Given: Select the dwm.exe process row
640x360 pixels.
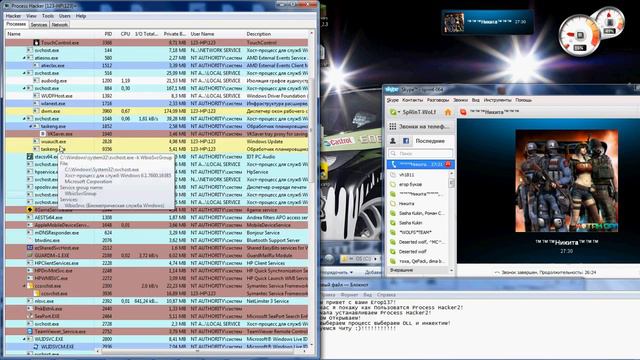Looking at the screenshot, I should click(x=157, y=111).
